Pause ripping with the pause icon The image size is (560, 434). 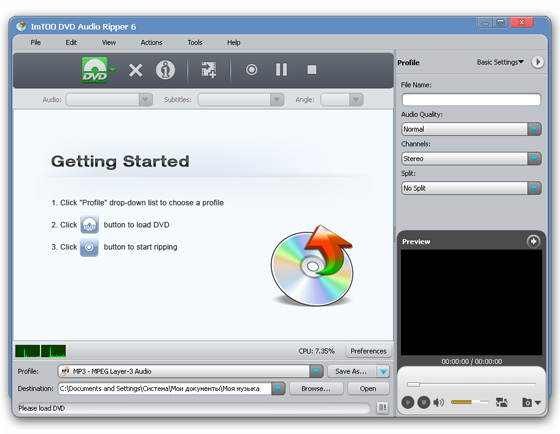click(281, 70)
